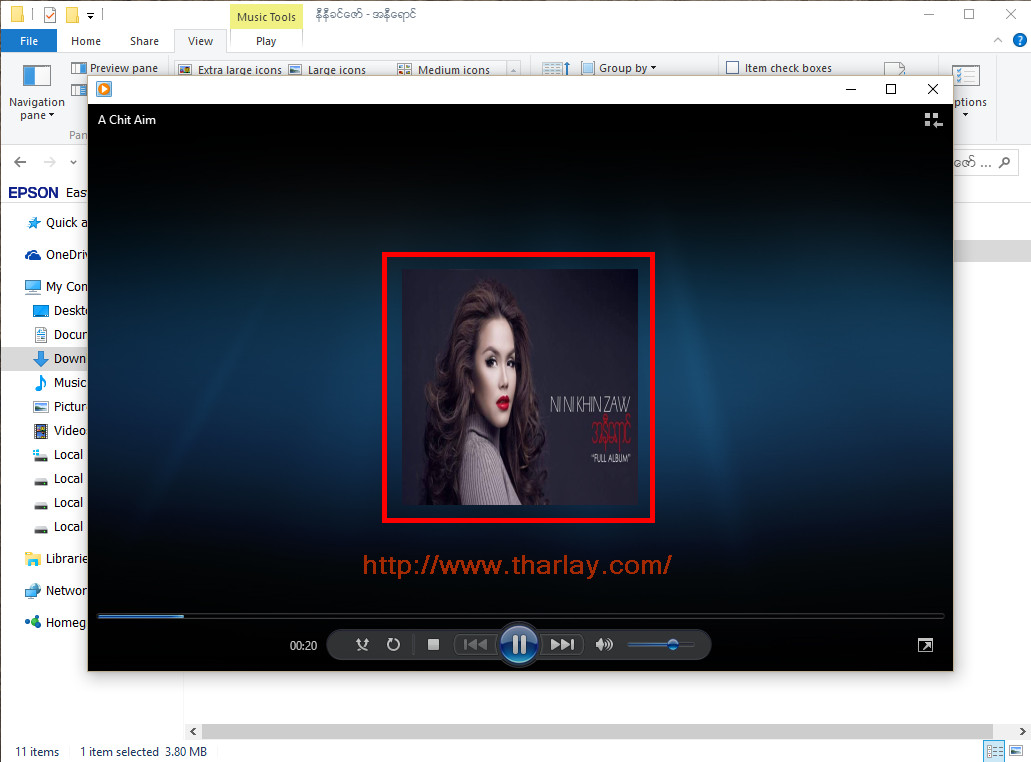1031x762 pixels.
Task: Click the horizontal scrollbar left arrow
Action: point(193,731)
